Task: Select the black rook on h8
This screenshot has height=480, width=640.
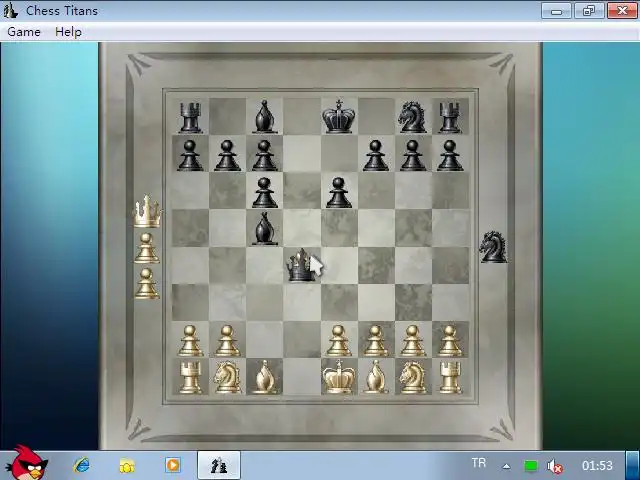Action: (449, 118)
